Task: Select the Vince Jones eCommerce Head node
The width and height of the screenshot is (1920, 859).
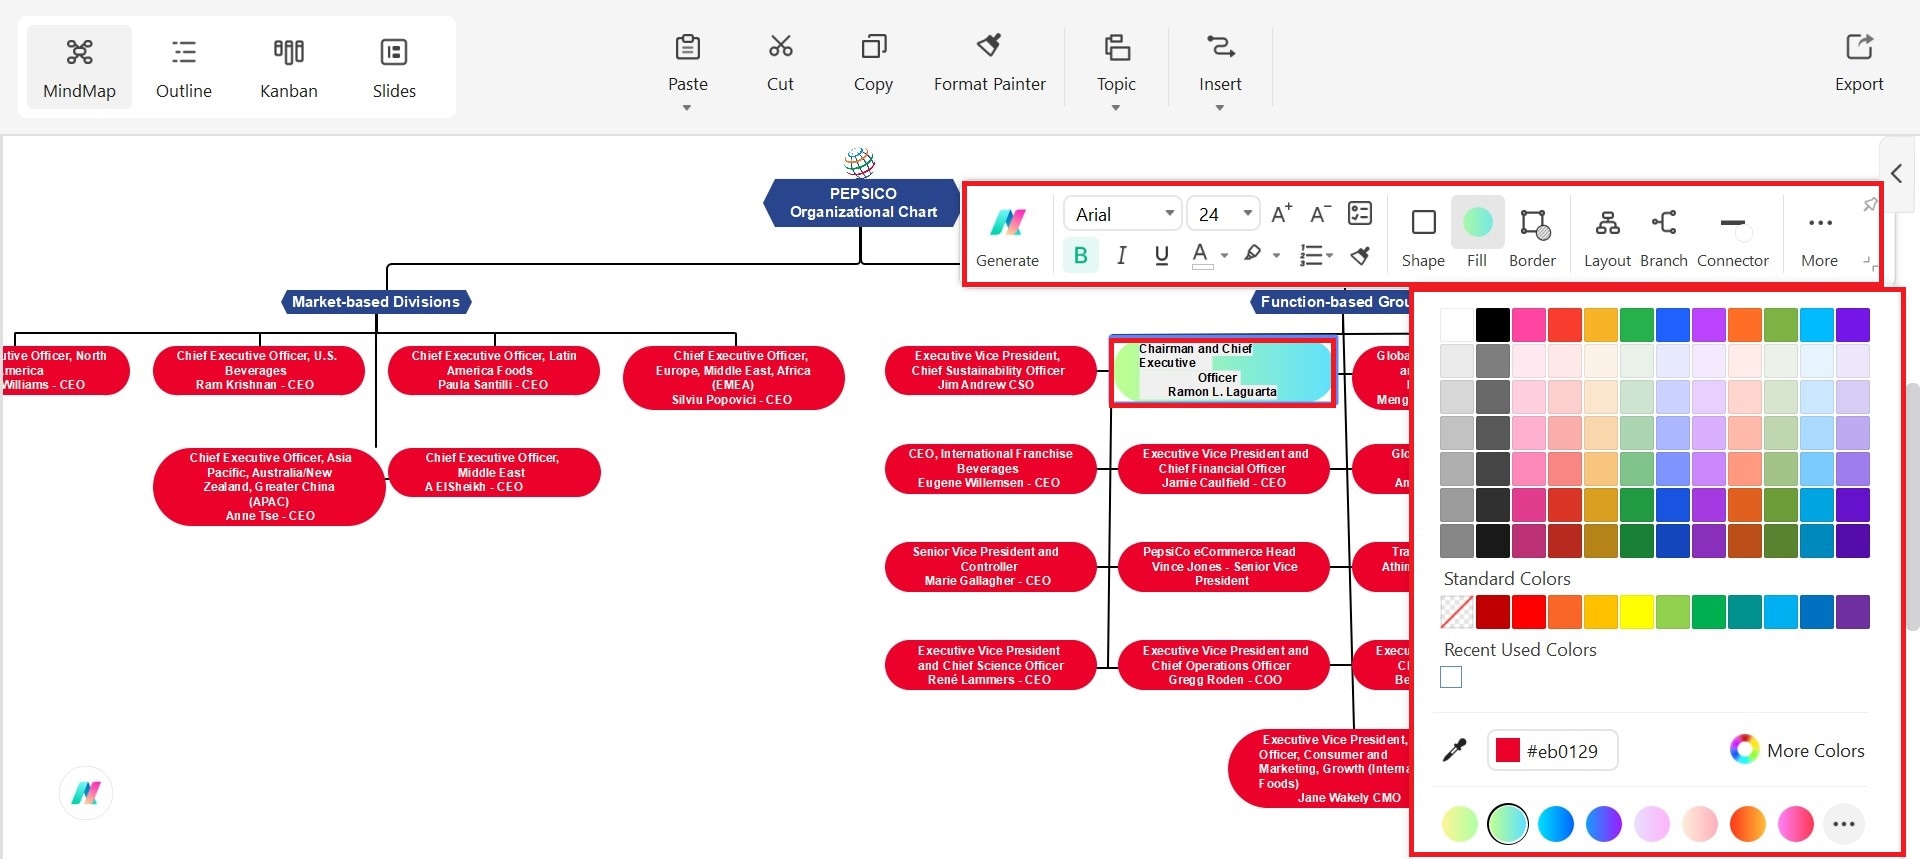Action: coord(1224,567)
